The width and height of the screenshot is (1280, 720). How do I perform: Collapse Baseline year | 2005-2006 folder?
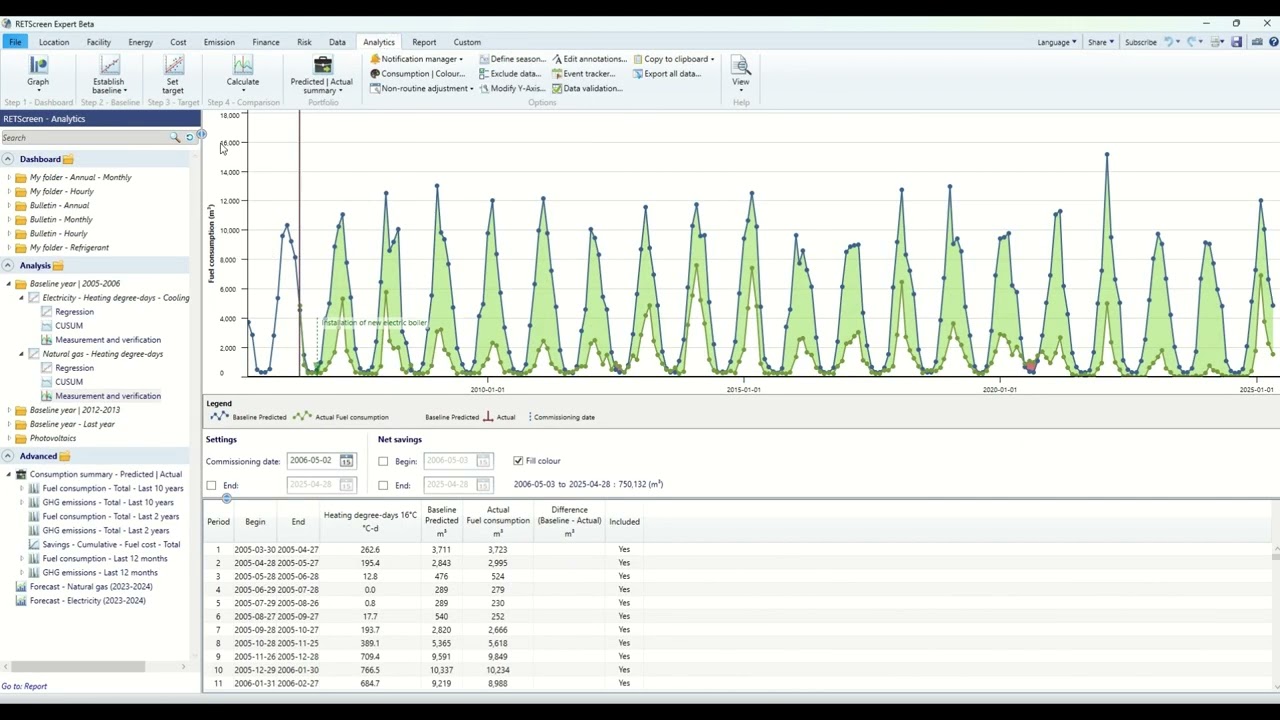coord(9,284)
